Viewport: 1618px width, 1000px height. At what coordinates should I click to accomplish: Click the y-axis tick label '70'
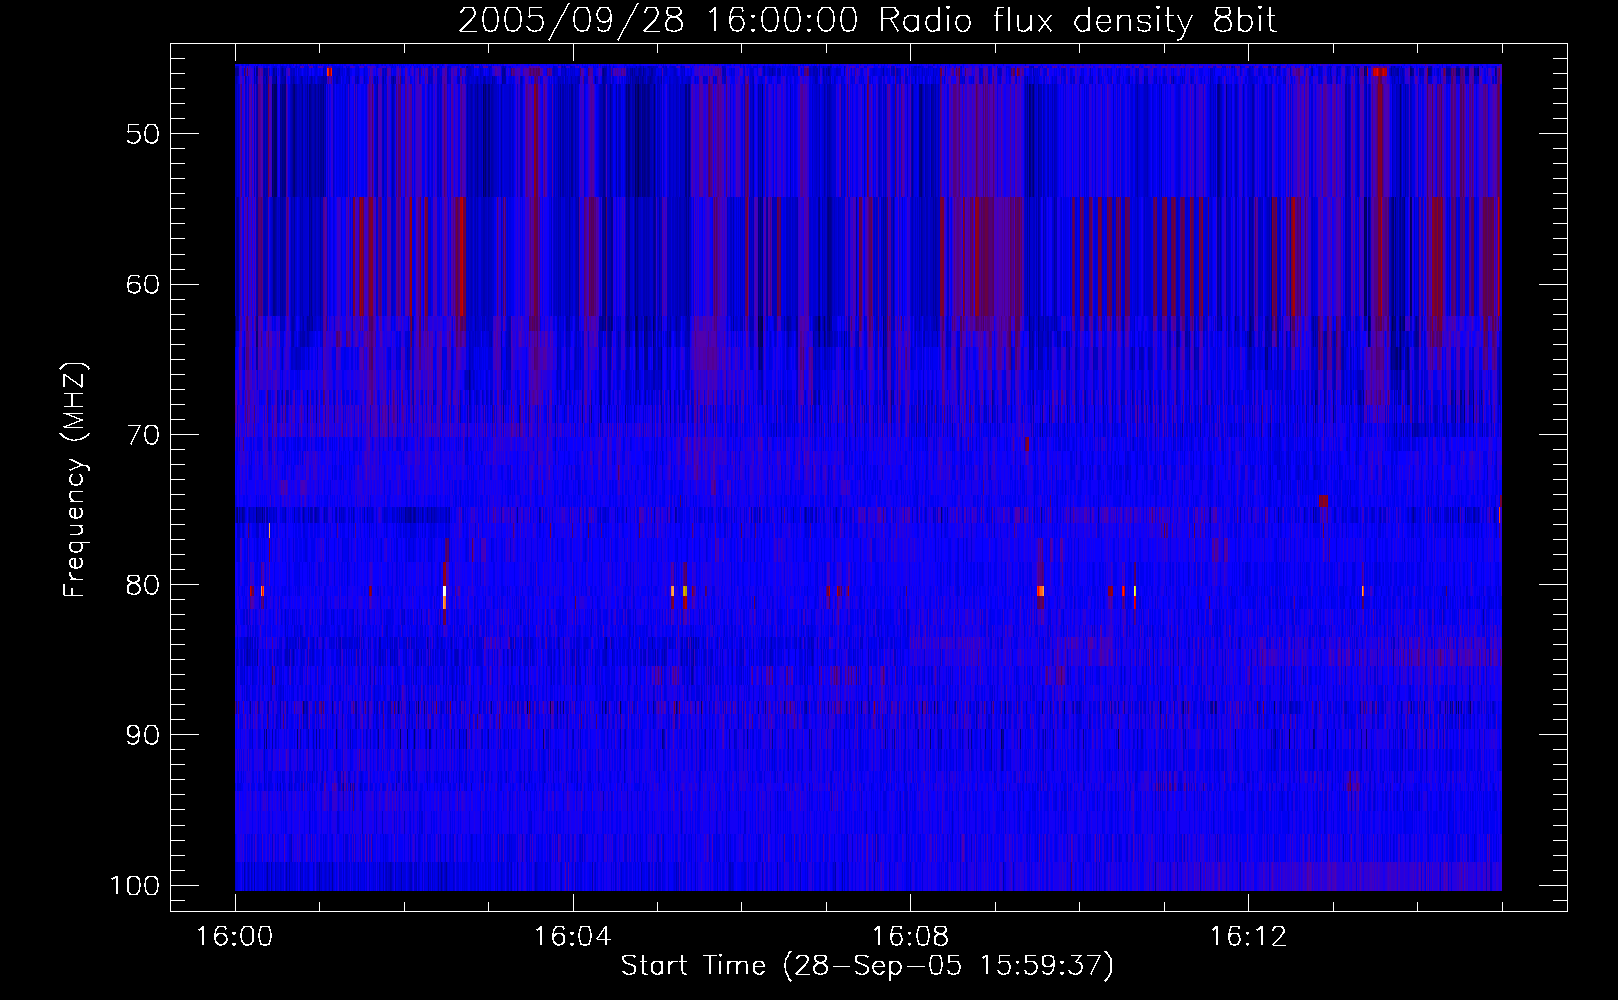tap(143, 435)
